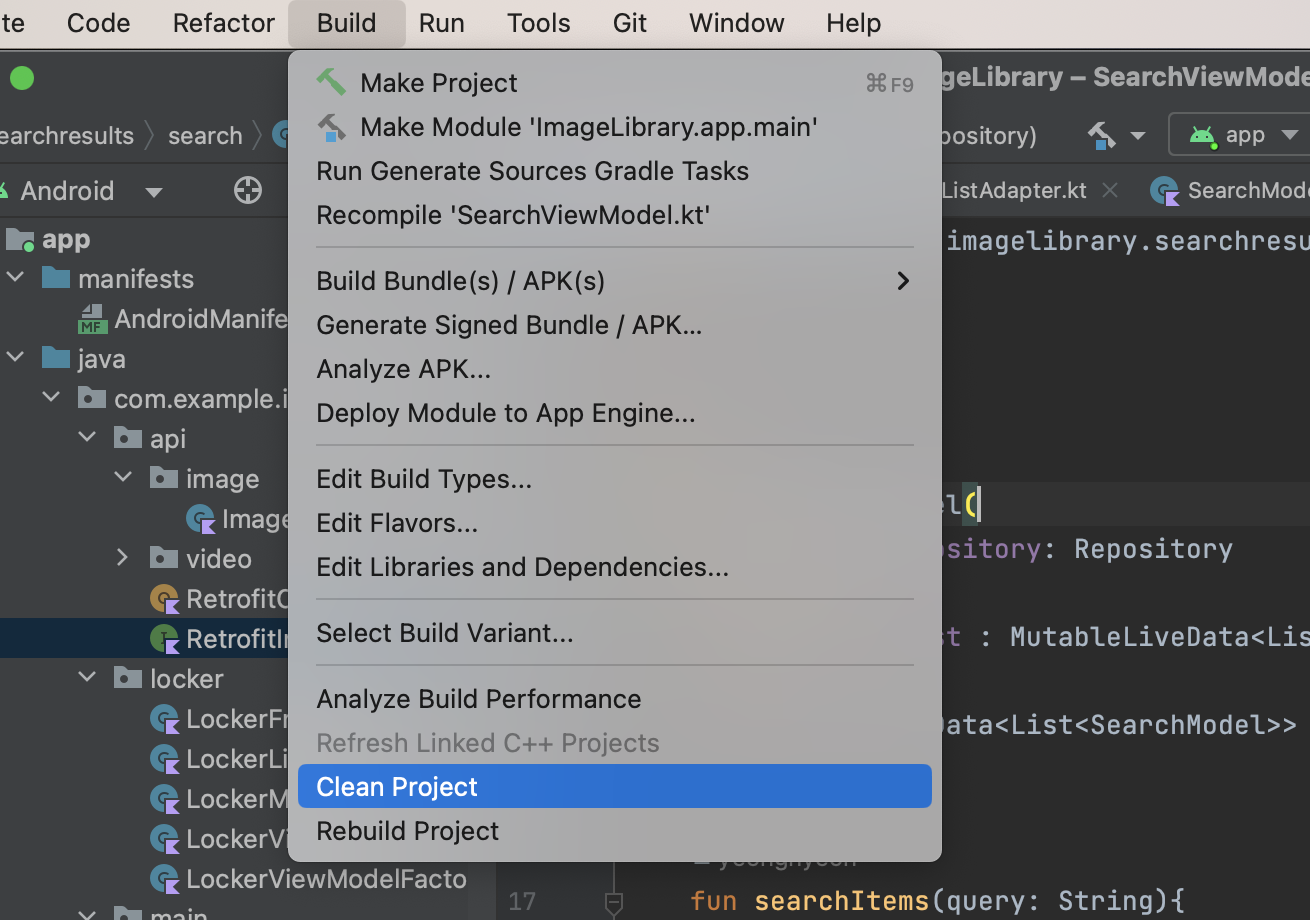This screenshot has width=1310, height=920.
Task: Select the LockerLi file
Action: (x=237, y=759)
